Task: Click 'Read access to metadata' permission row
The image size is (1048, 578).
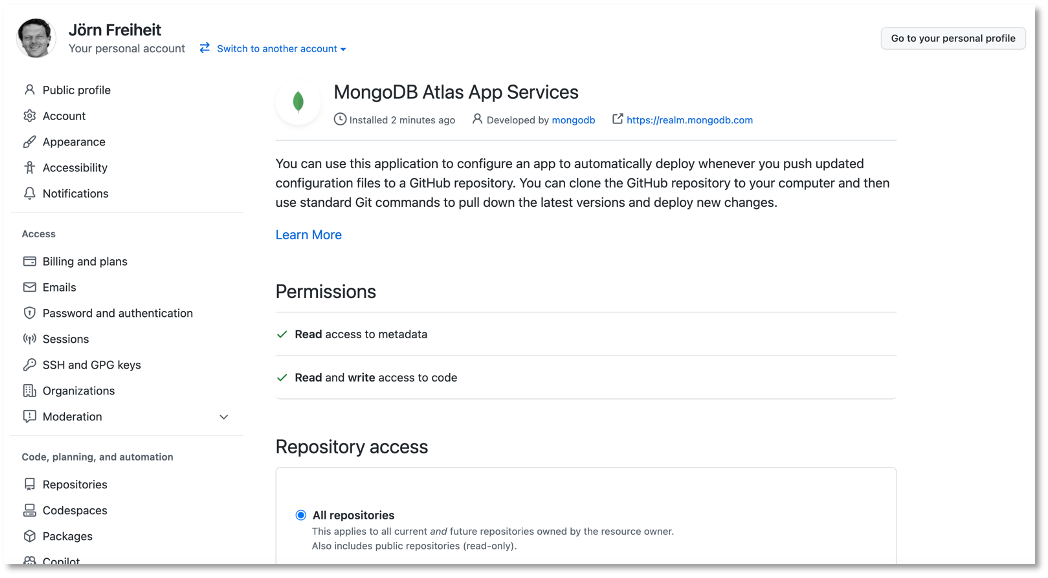Action: click(585, 334)
